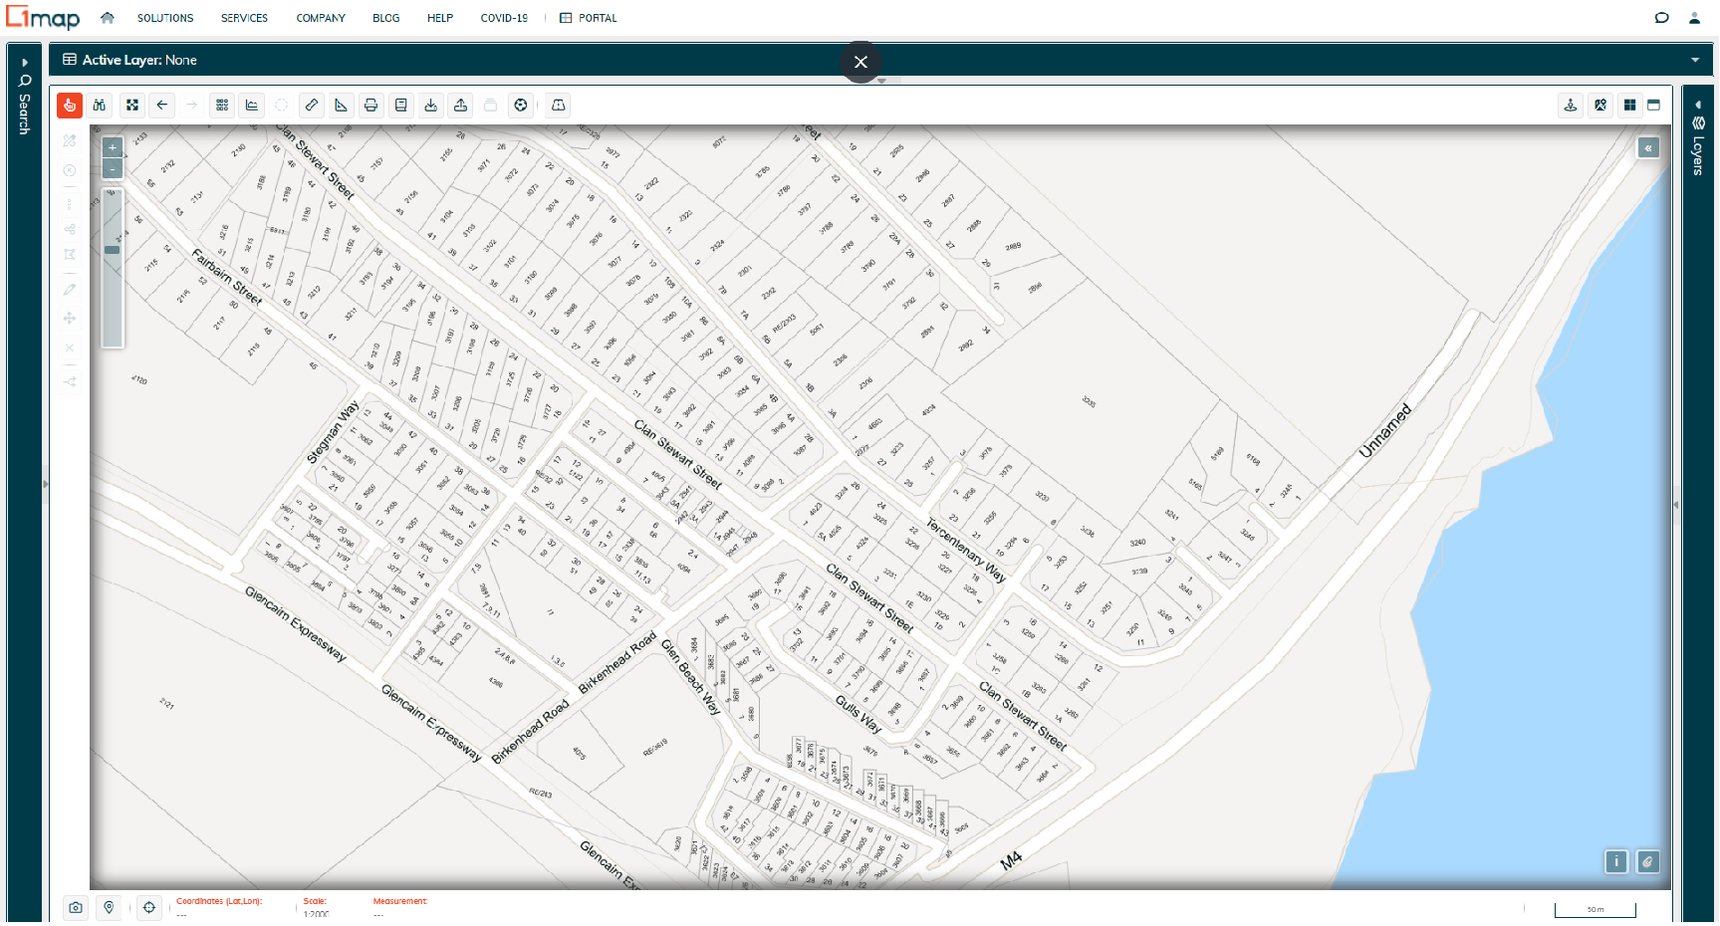Open the Solutions menu
The image size is (1720, 926).
[x=165, y=18]
